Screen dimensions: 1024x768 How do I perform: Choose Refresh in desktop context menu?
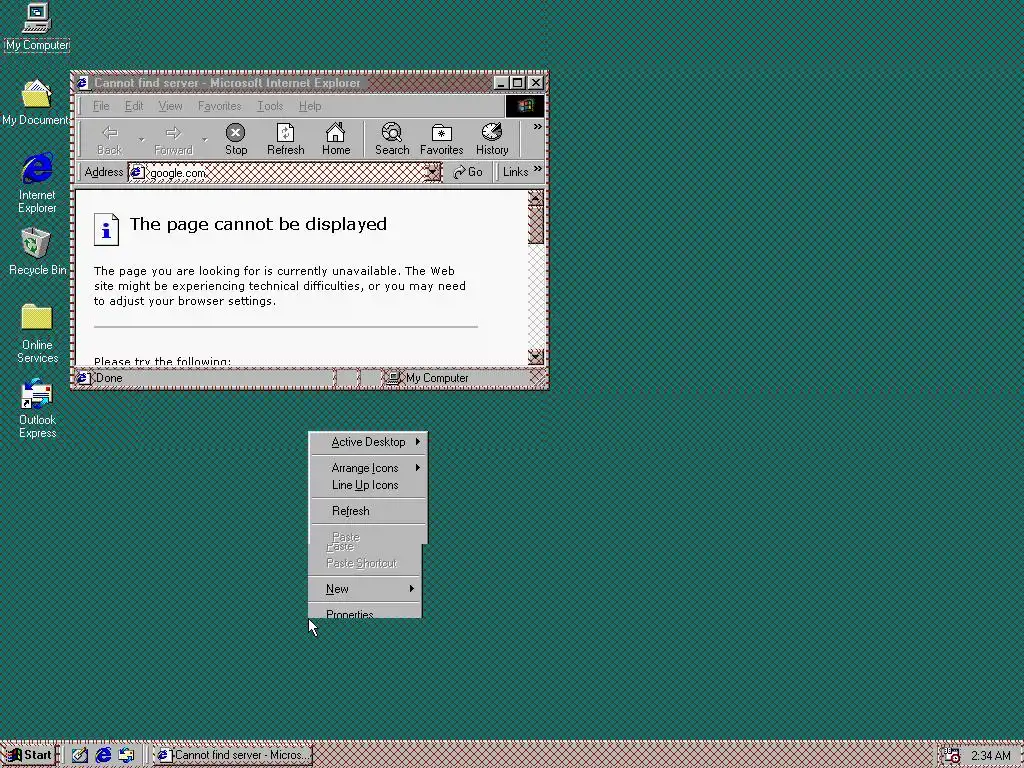(x=368, y=511)
